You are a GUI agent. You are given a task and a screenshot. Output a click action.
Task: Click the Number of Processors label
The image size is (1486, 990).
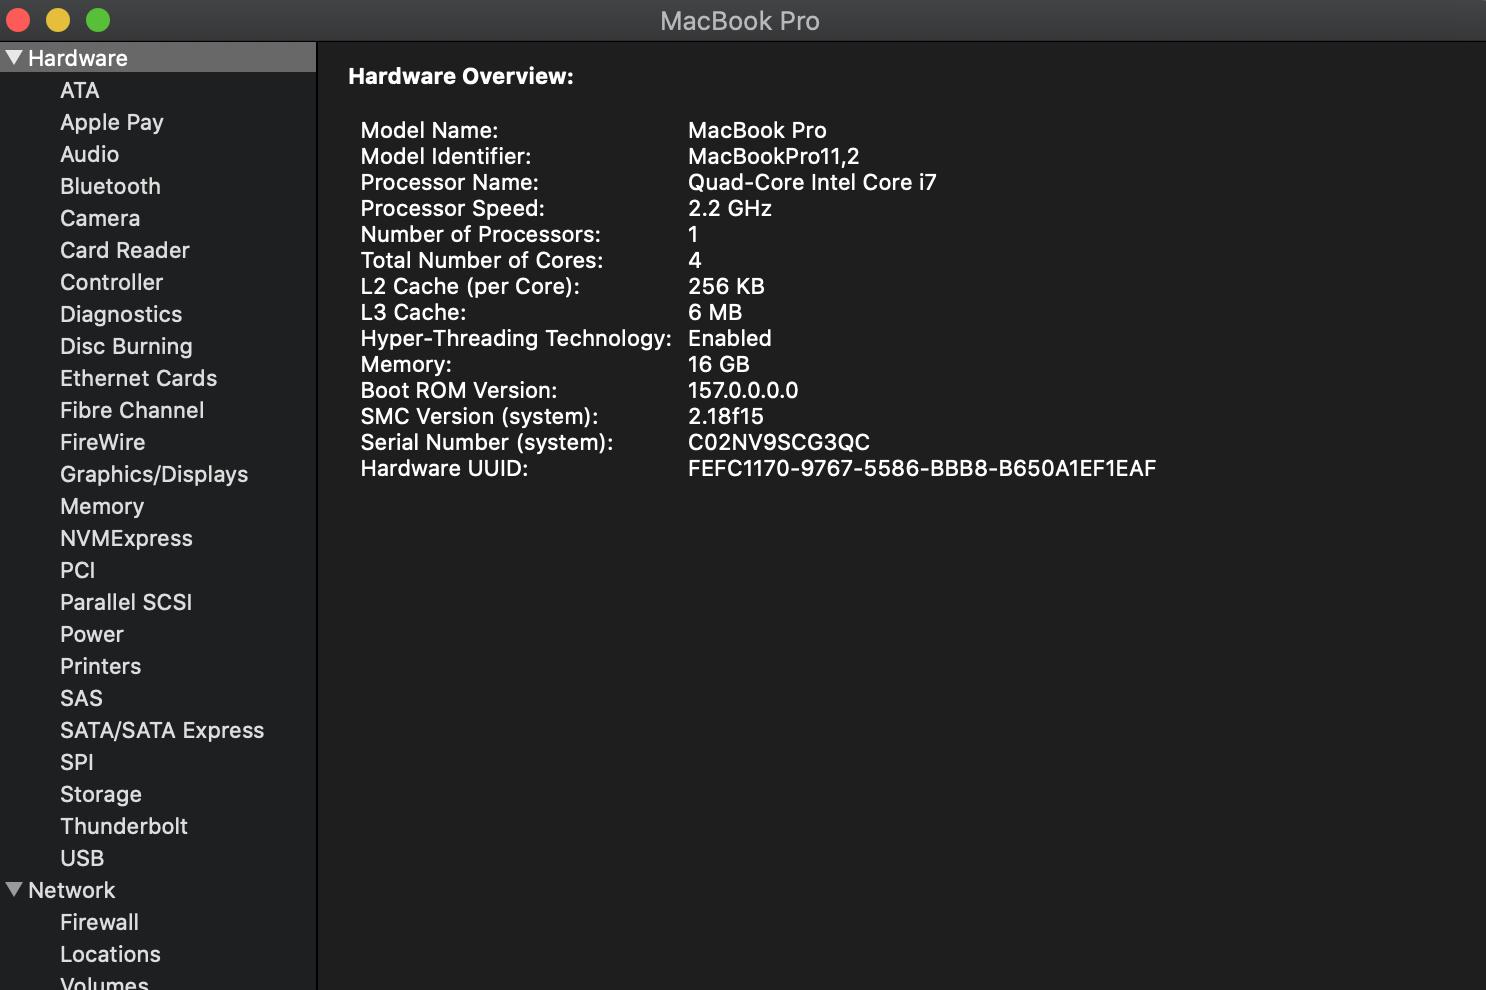[480, 234]
